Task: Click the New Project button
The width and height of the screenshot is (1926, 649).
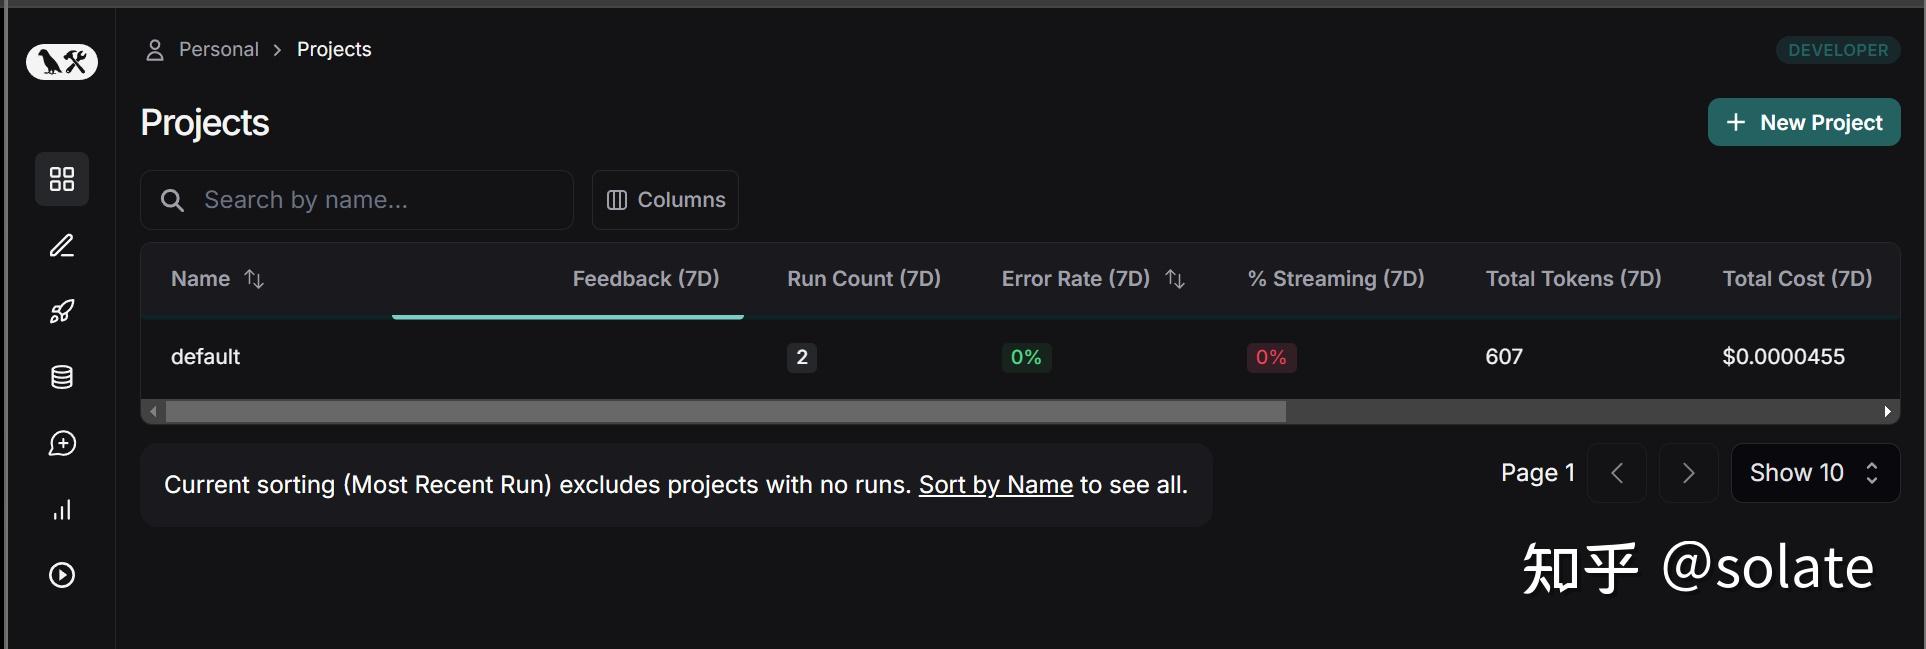Action: click(1803, 122)
